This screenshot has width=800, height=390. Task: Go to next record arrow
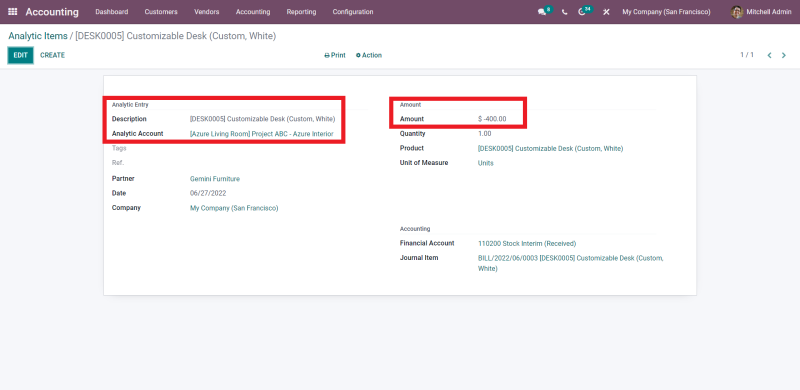784,55
